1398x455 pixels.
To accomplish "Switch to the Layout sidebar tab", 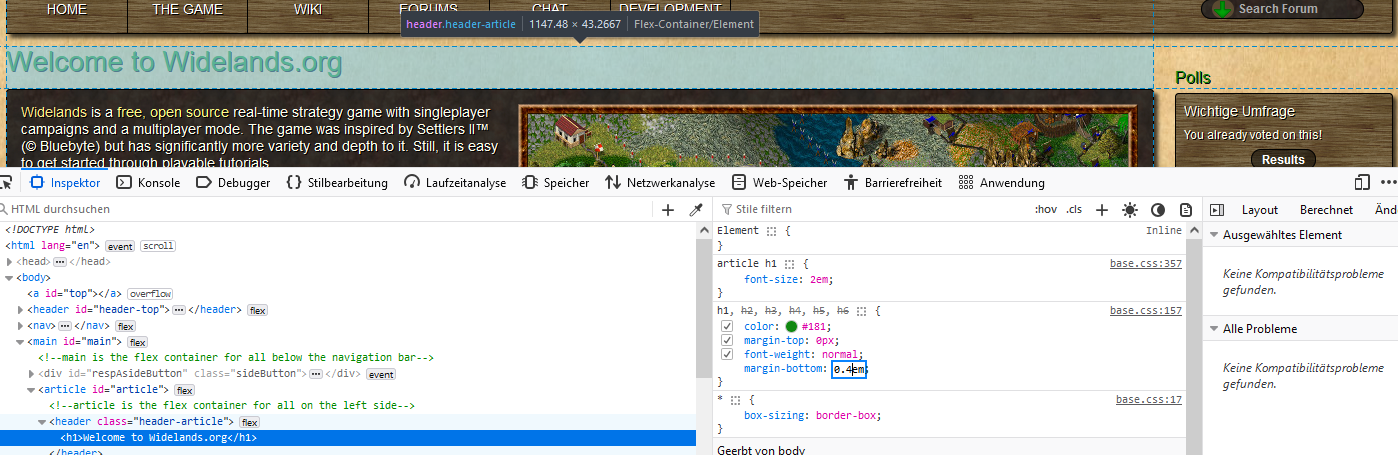I will tap(1260, 210).
